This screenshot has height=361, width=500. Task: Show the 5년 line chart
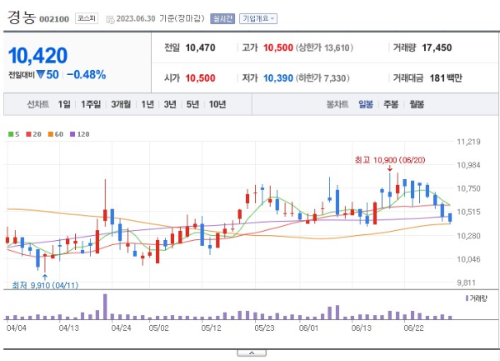(x=192, y=104)
